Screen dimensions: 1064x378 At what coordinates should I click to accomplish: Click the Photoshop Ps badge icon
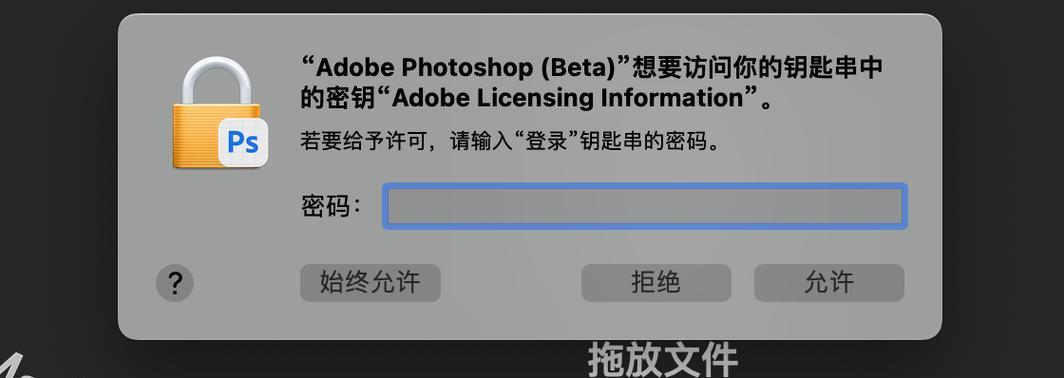coord(243,142)
